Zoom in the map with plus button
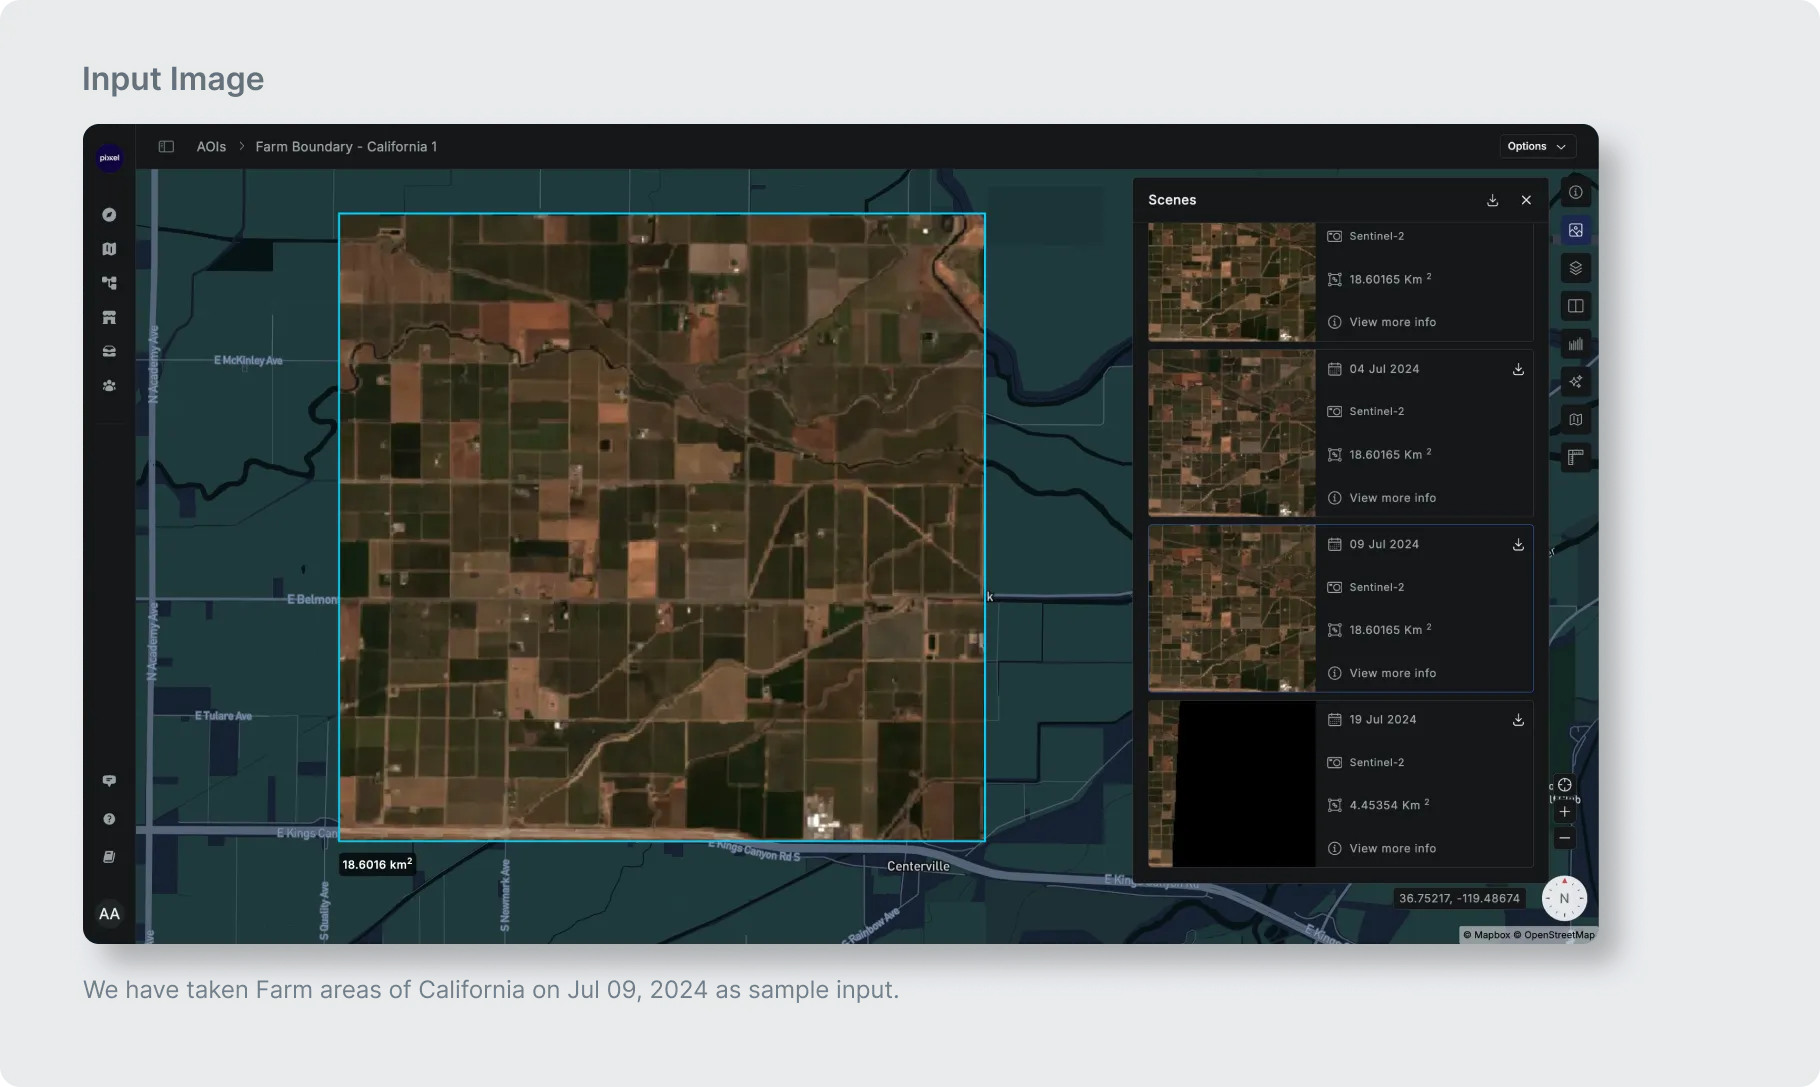The height and width of the screenshot is (1087, 1820). point(1565,812)
